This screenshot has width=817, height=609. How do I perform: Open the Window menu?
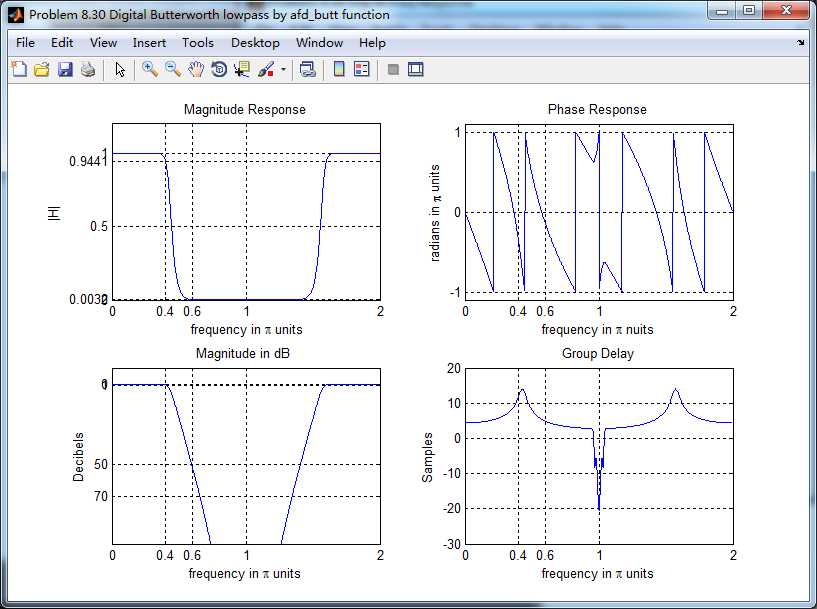pyautogui.click(x=319, y=43)
